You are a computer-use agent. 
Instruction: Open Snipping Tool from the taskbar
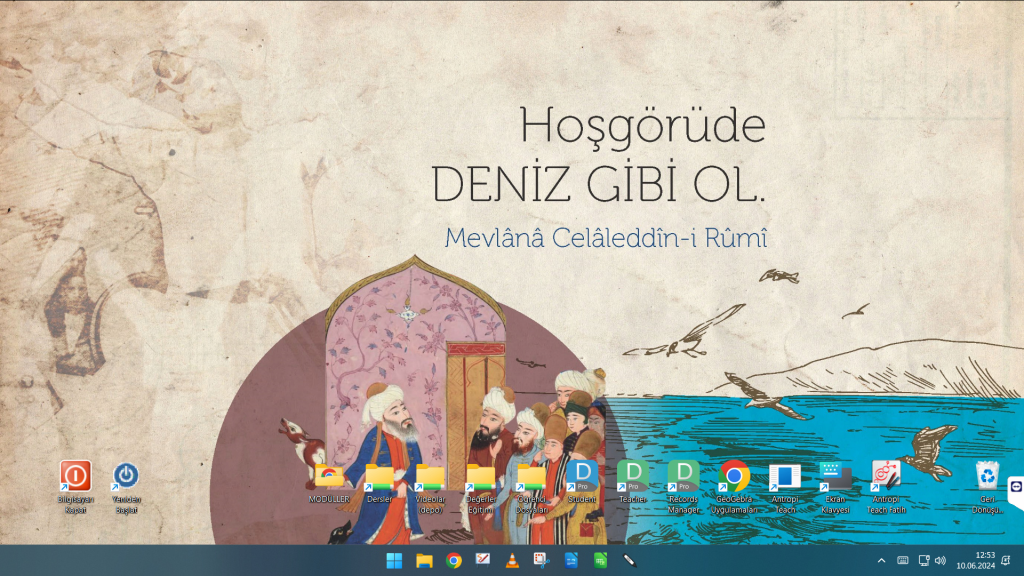pos(541,560)
